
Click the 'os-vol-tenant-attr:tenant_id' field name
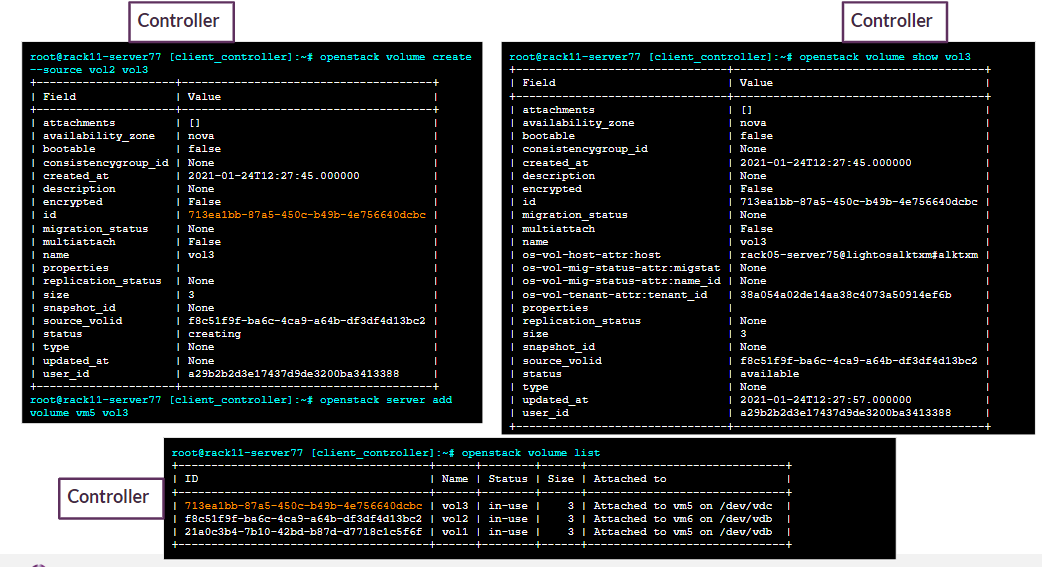point(615,294)
